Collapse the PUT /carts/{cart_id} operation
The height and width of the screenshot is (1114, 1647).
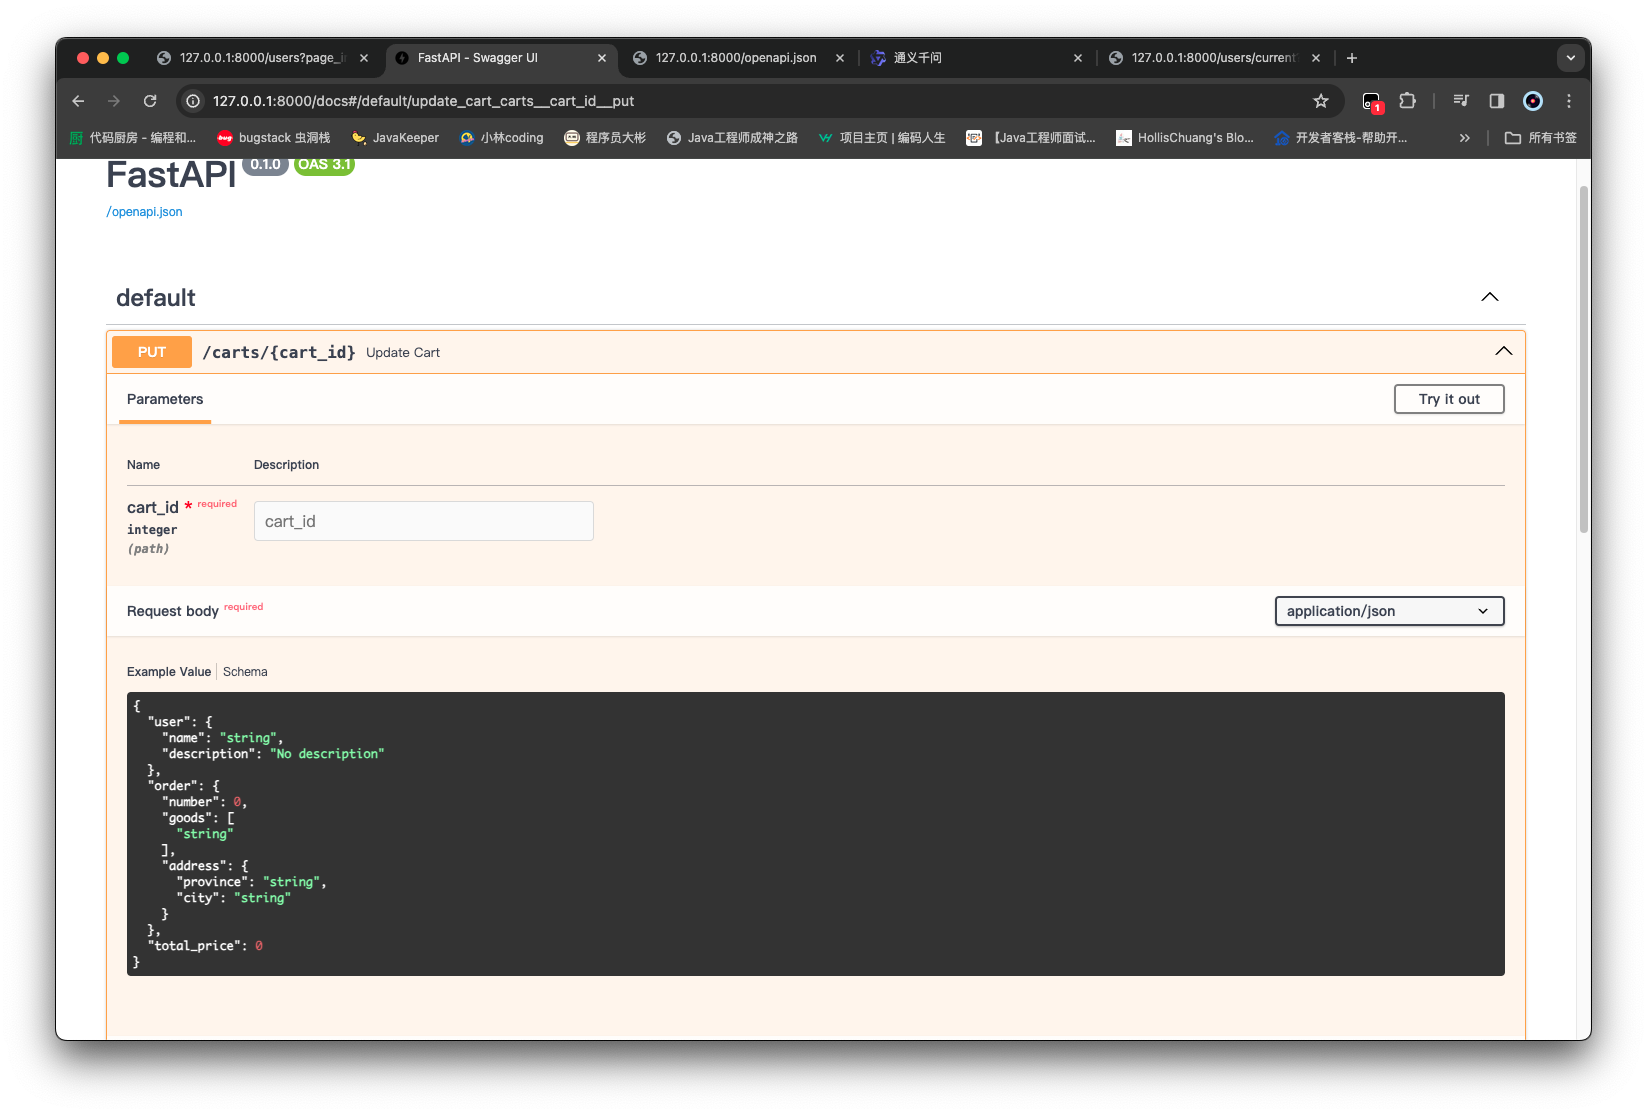(x=1503, y=351)
